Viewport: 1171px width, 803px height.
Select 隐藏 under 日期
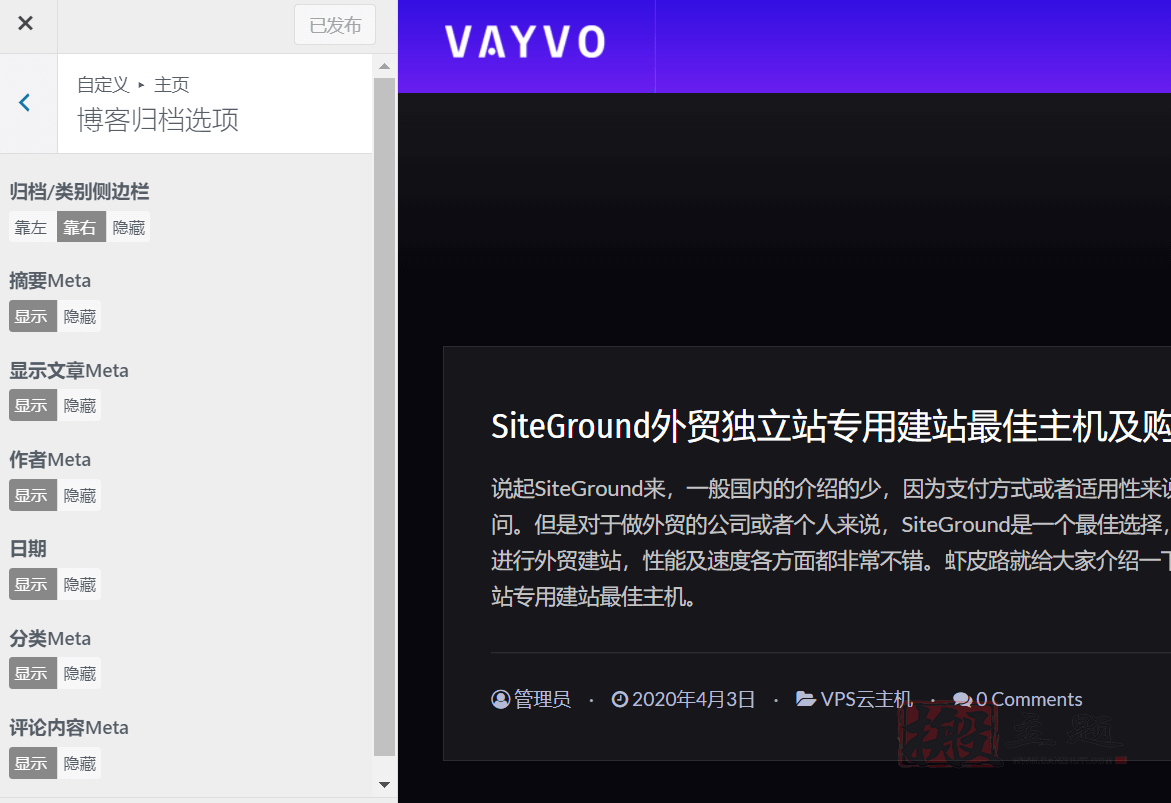point(79,584)
